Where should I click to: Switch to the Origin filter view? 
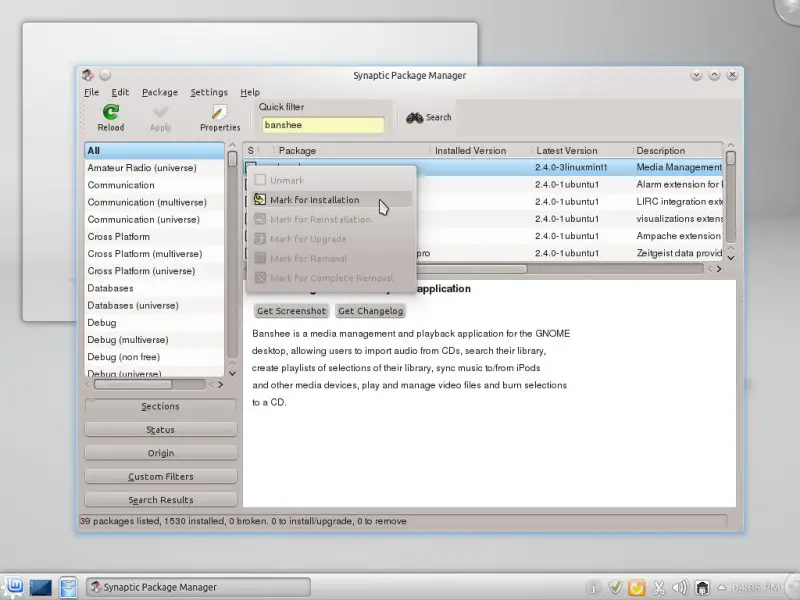pos(161,453)
